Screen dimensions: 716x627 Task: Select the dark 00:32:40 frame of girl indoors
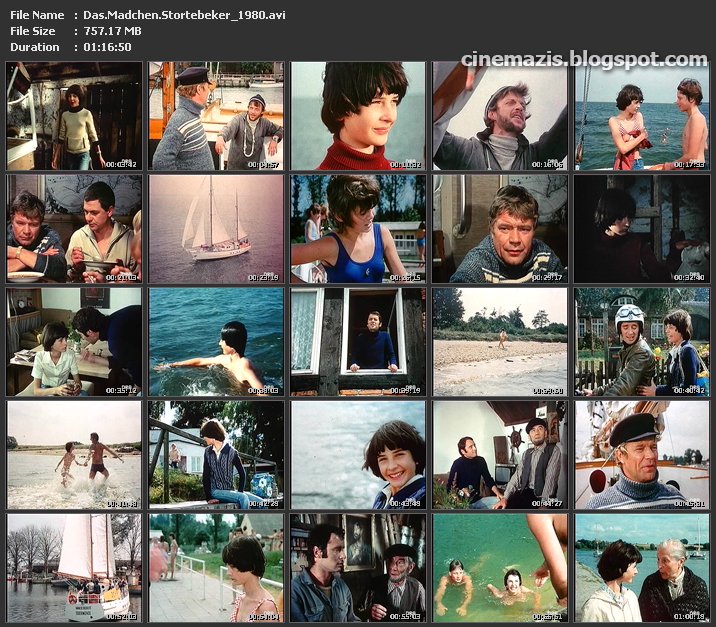pos(642,229)
